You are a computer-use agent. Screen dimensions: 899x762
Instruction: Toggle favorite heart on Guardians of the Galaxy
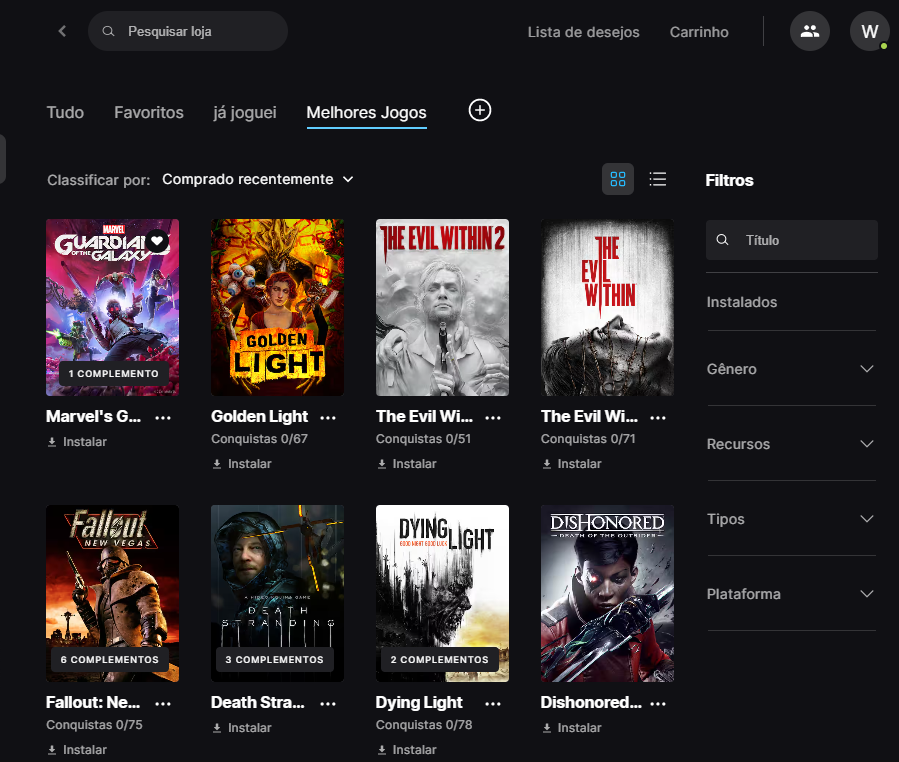(x=157, y=241)
